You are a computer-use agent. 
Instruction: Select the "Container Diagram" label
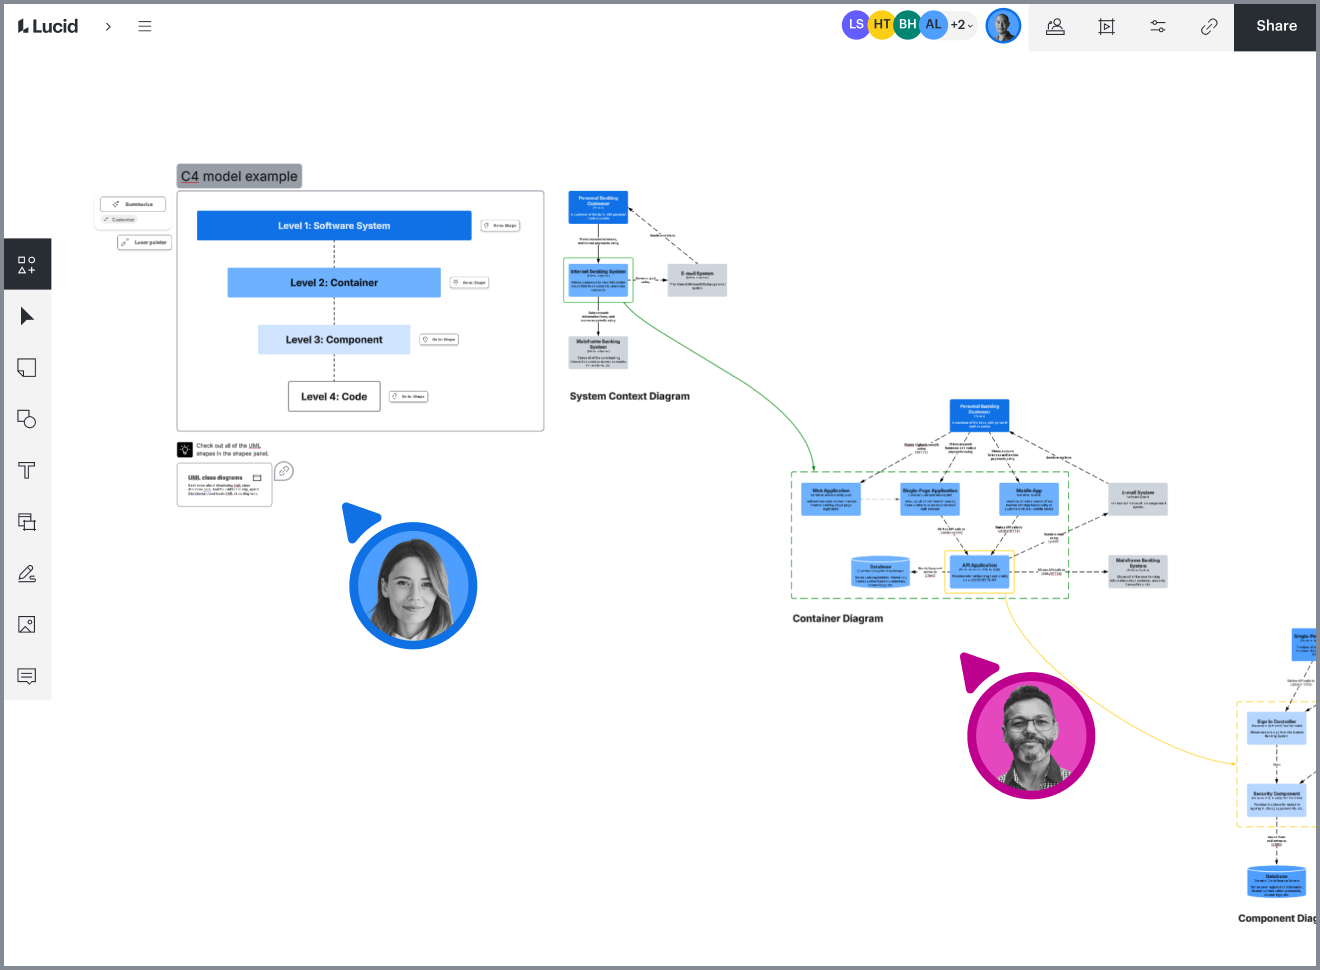tap(838, 619)
